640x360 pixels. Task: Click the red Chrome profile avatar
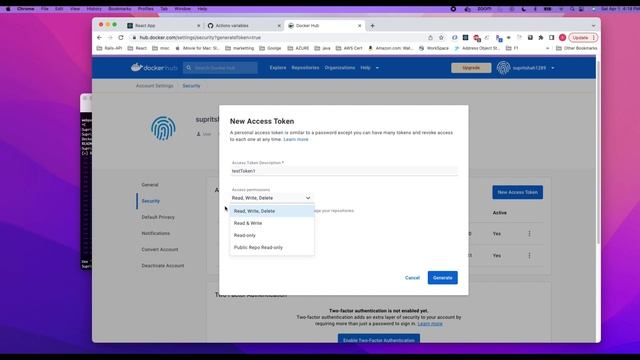(562, 38)
